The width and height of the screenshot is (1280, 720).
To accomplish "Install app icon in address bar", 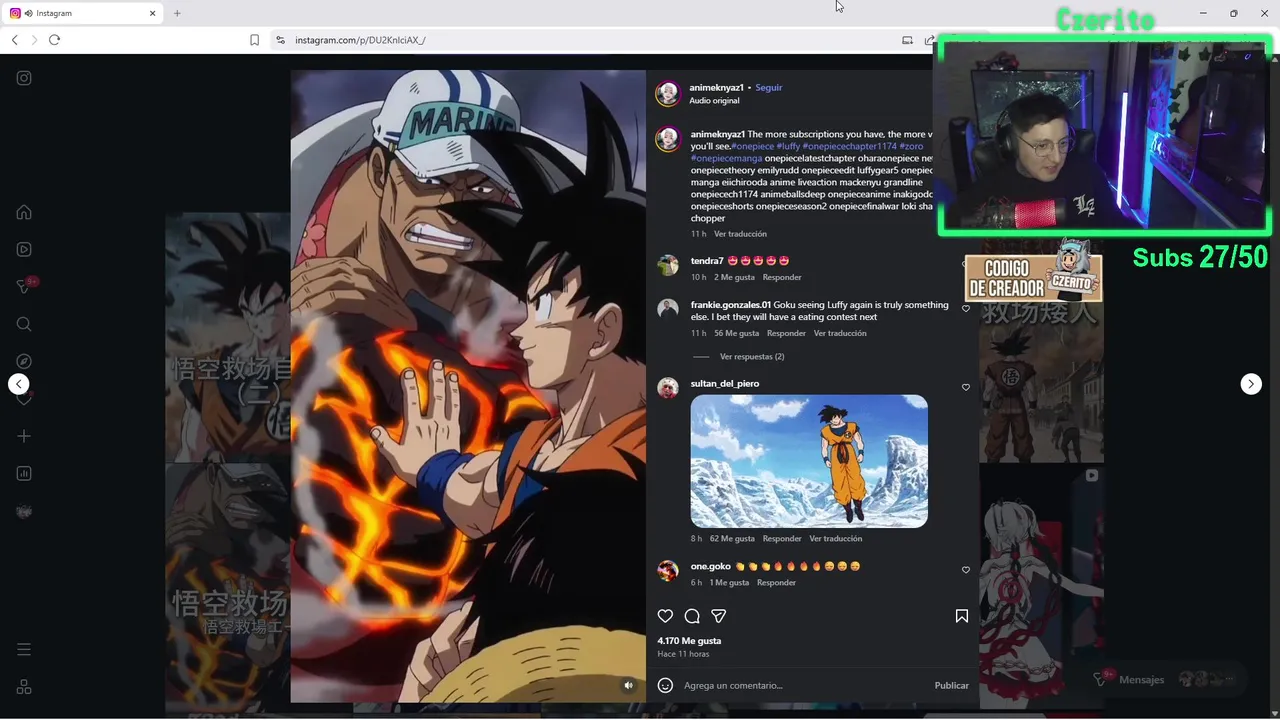I will pyautogui.click(x=907, y=40).
